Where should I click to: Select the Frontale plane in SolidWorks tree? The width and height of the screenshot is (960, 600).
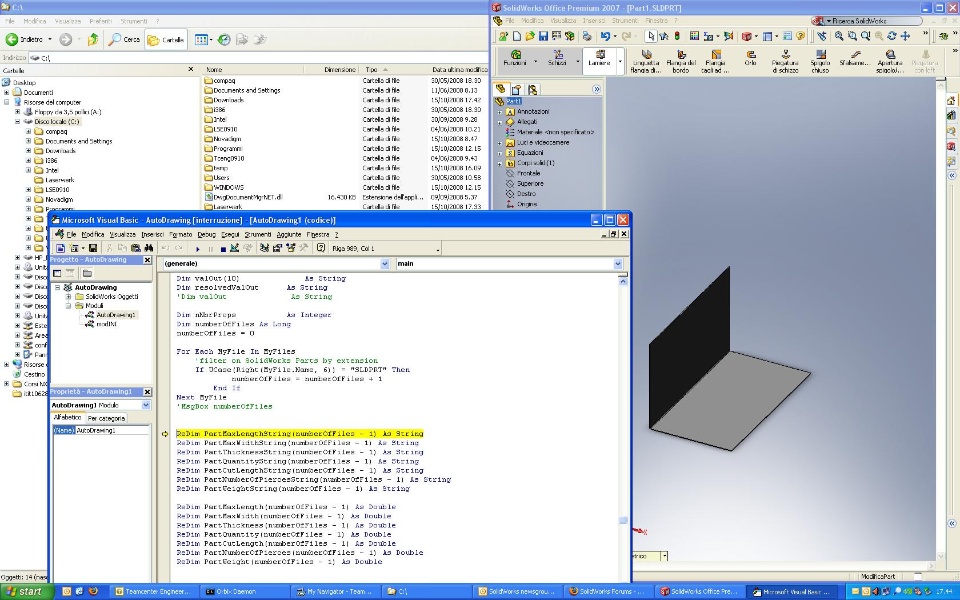pyautogui.click(x=528, y=173)
